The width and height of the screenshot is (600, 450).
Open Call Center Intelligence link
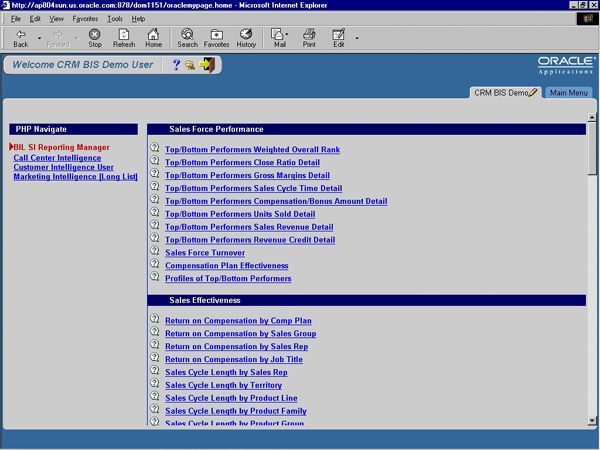tap(57, 158)
